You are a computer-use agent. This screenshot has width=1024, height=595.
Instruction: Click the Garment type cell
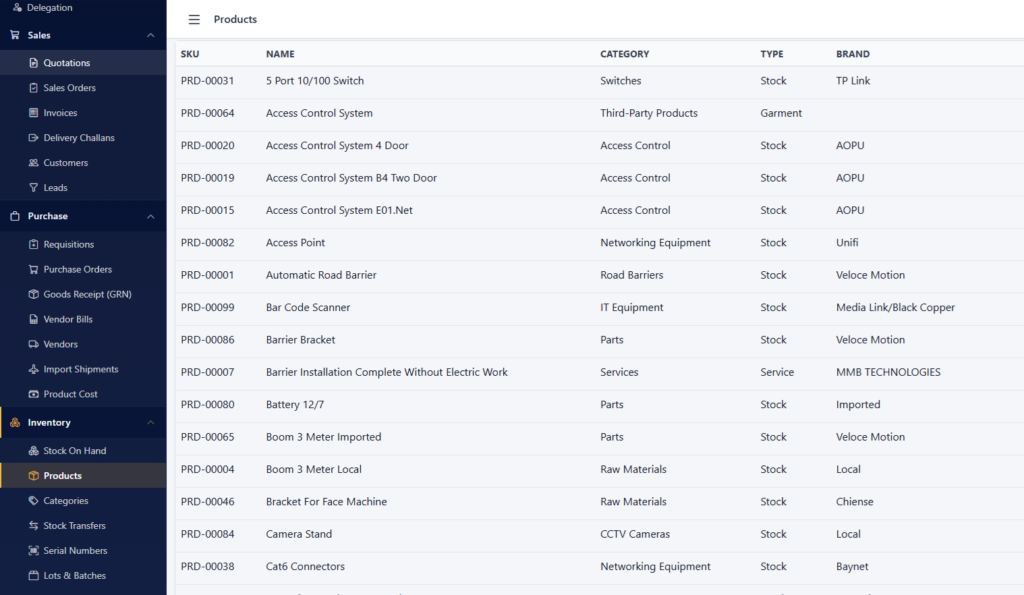coord(780,113)
